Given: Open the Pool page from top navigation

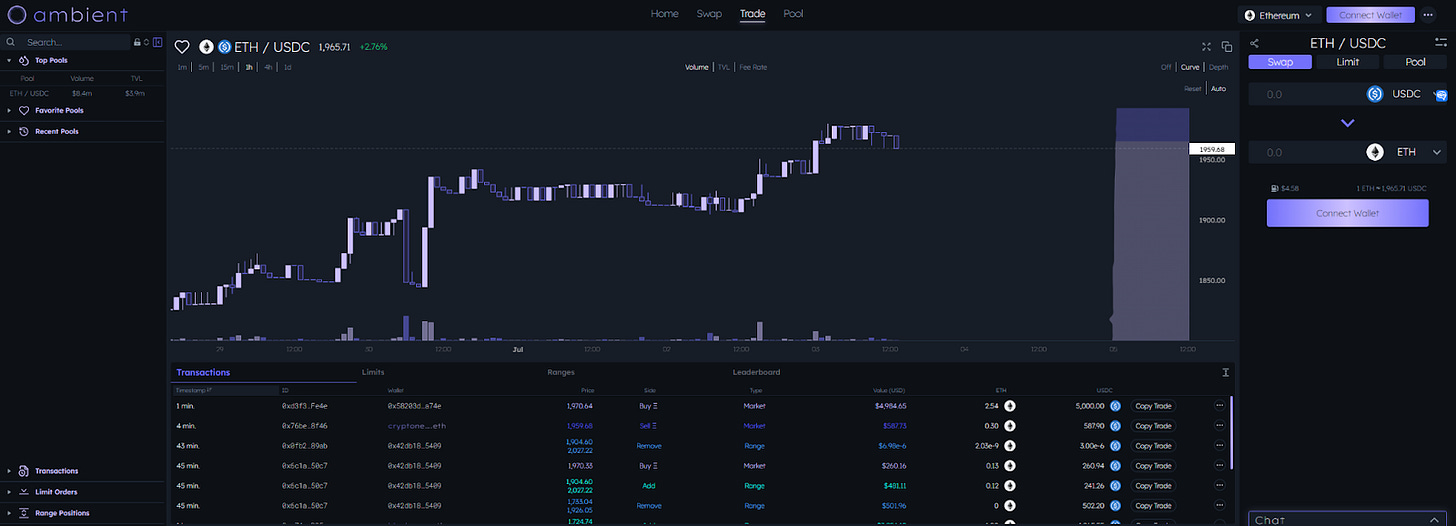Looking at the screenshot, I should 793,14.
